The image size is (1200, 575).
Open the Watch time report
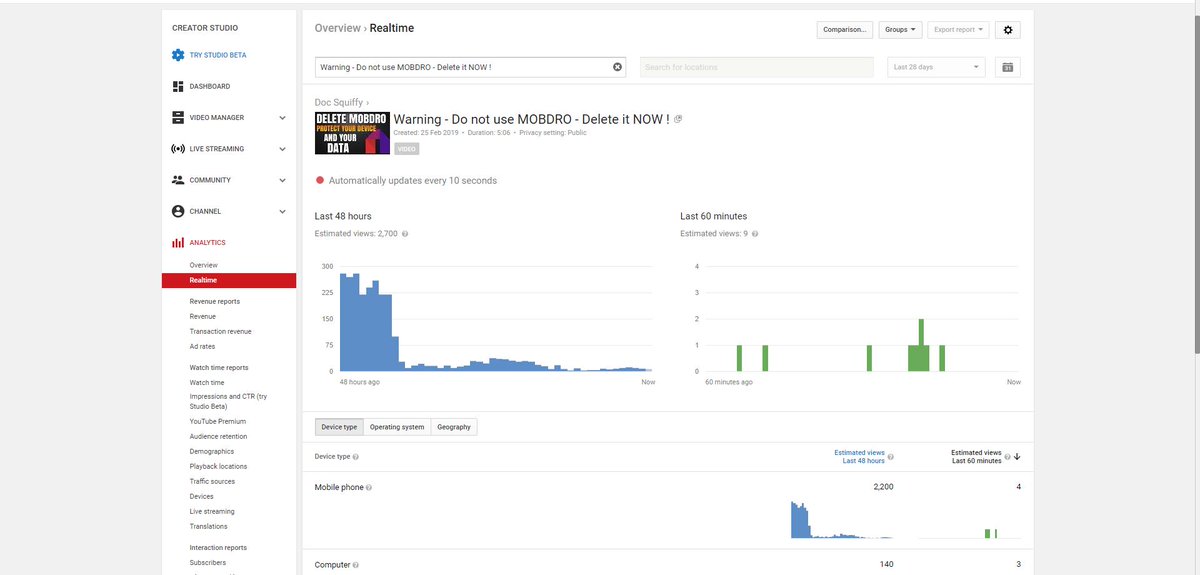(x=207, y=382)
